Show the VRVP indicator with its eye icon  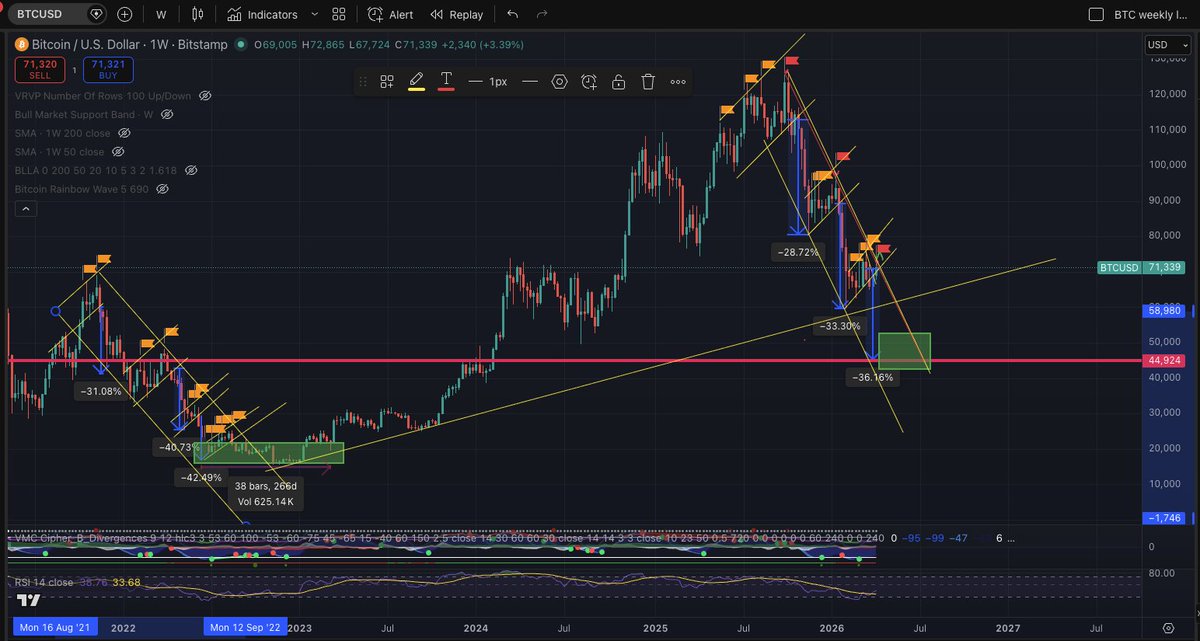click(x=205, y=96)
